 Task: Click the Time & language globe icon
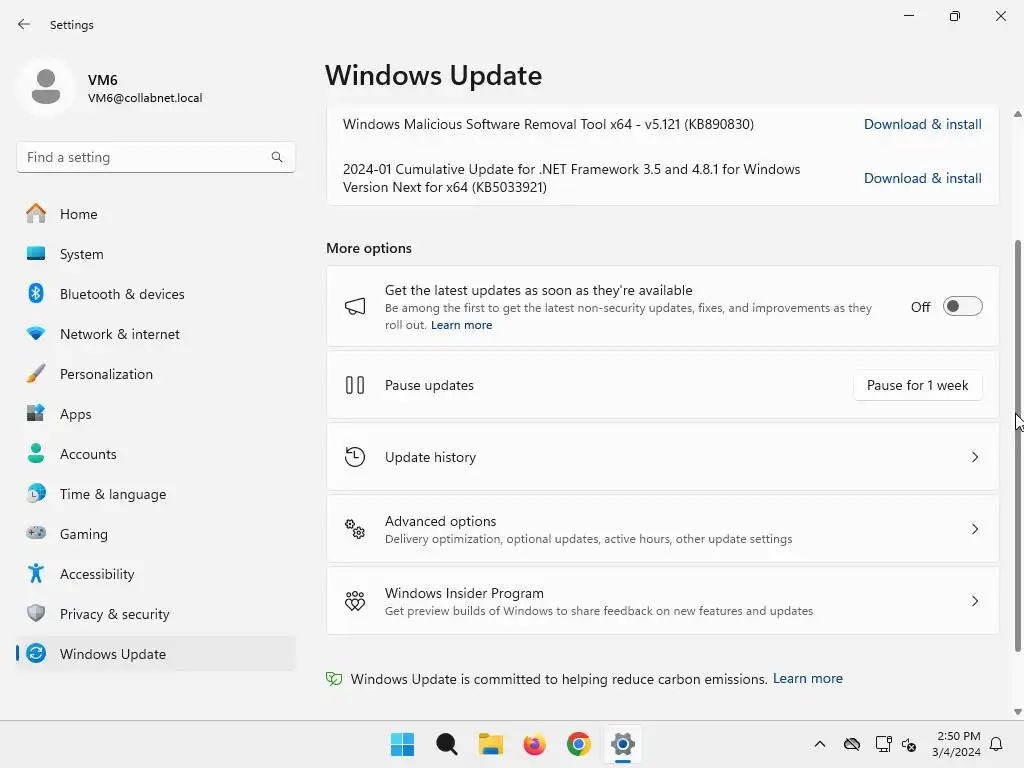[36, 494]
